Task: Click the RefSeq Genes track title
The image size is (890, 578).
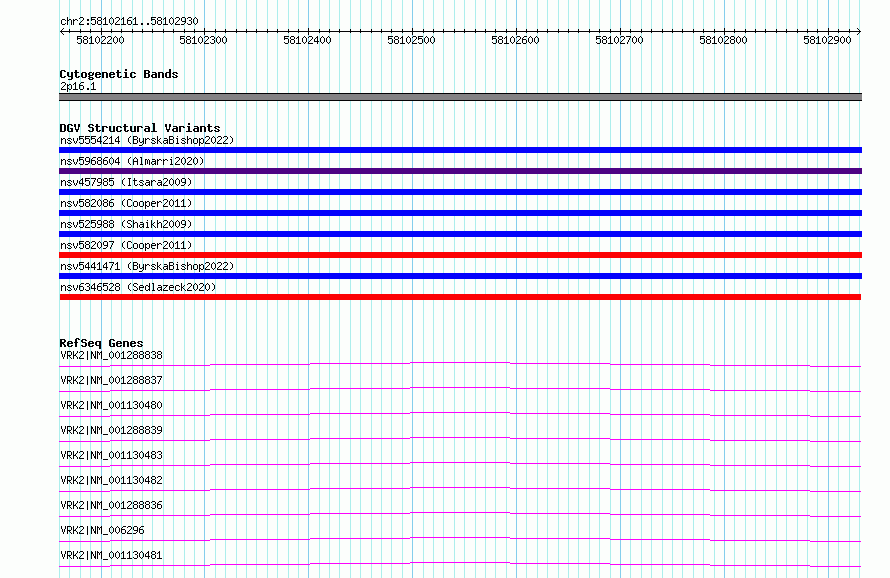Action: [x=101, y=343]
